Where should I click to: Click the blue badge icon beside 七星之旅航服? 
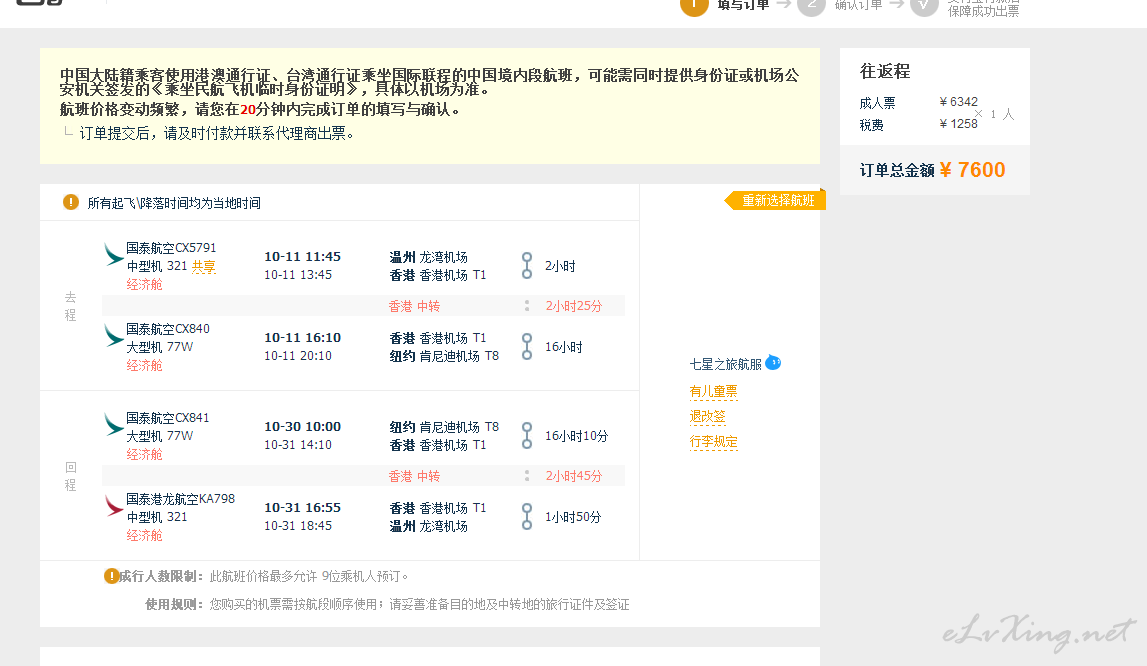pos(773,362)
